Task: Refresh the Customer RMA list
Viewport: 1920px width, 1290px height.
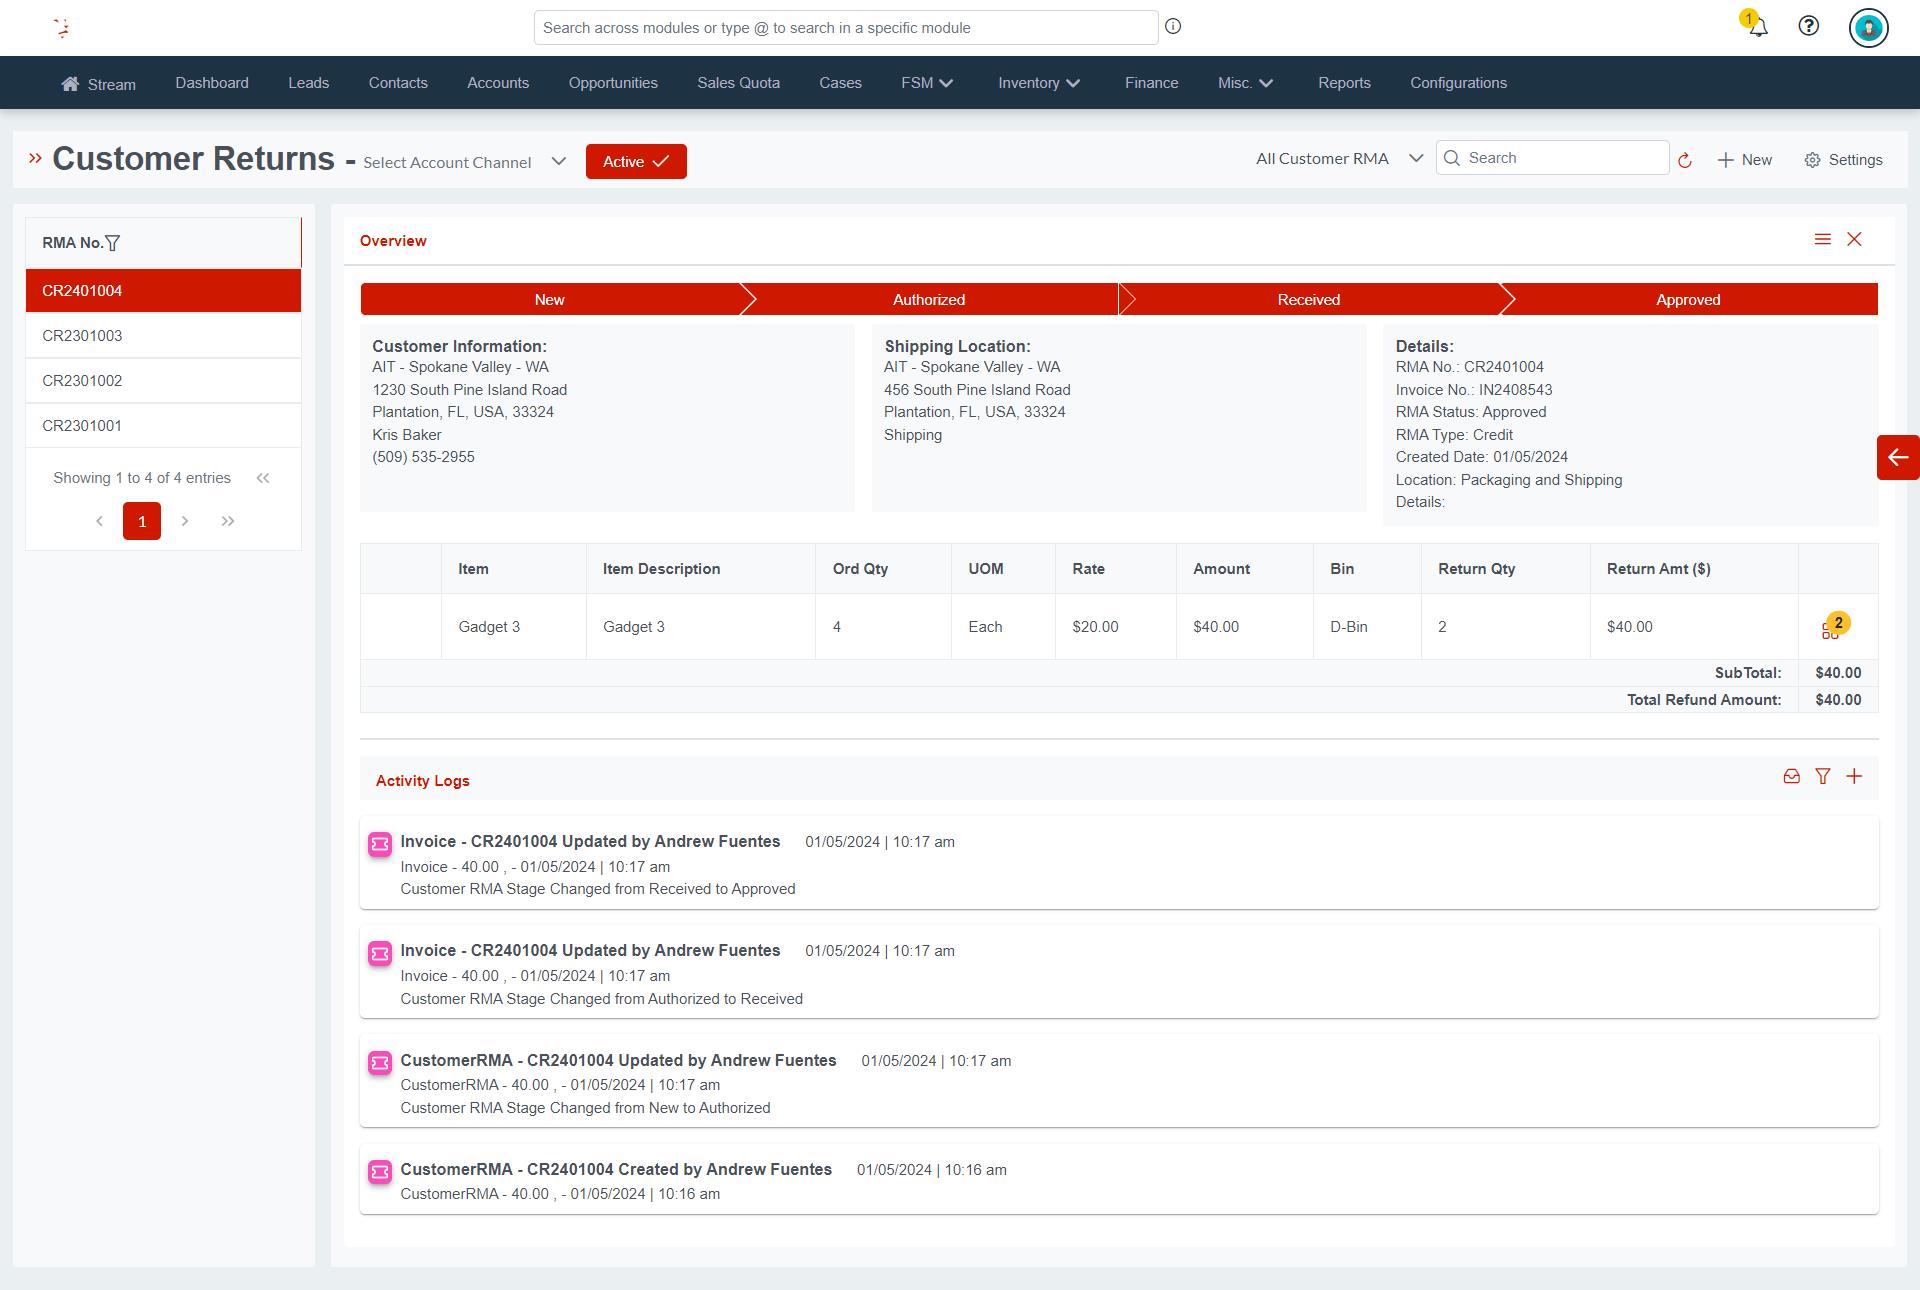Action: (1685, 159)
